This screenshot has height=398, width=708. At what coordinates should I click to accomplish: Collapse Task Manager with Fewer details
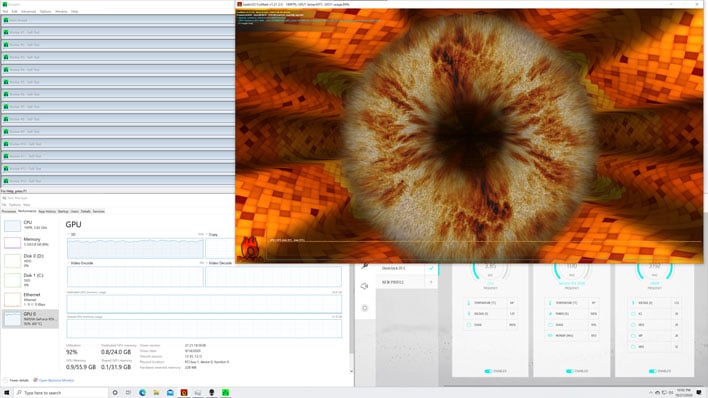(16, 380)
